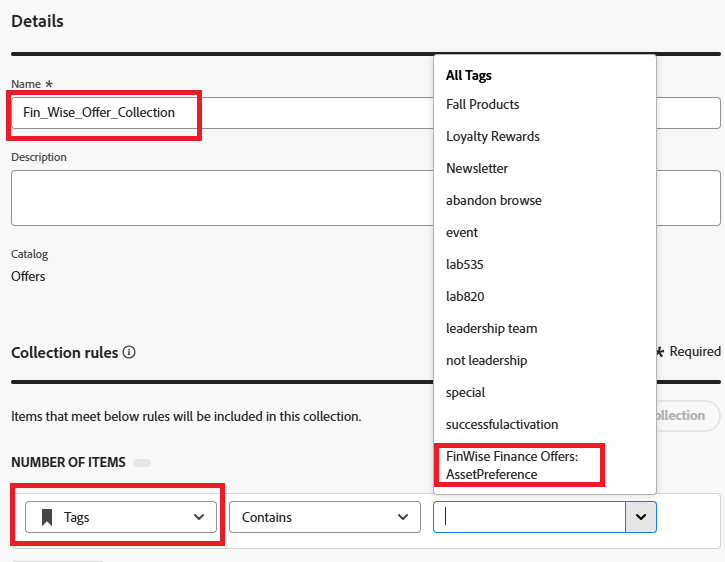The height and width of the screenshot is (562, 725).
Task: Click into the Description text area
Action: (220, 197)
